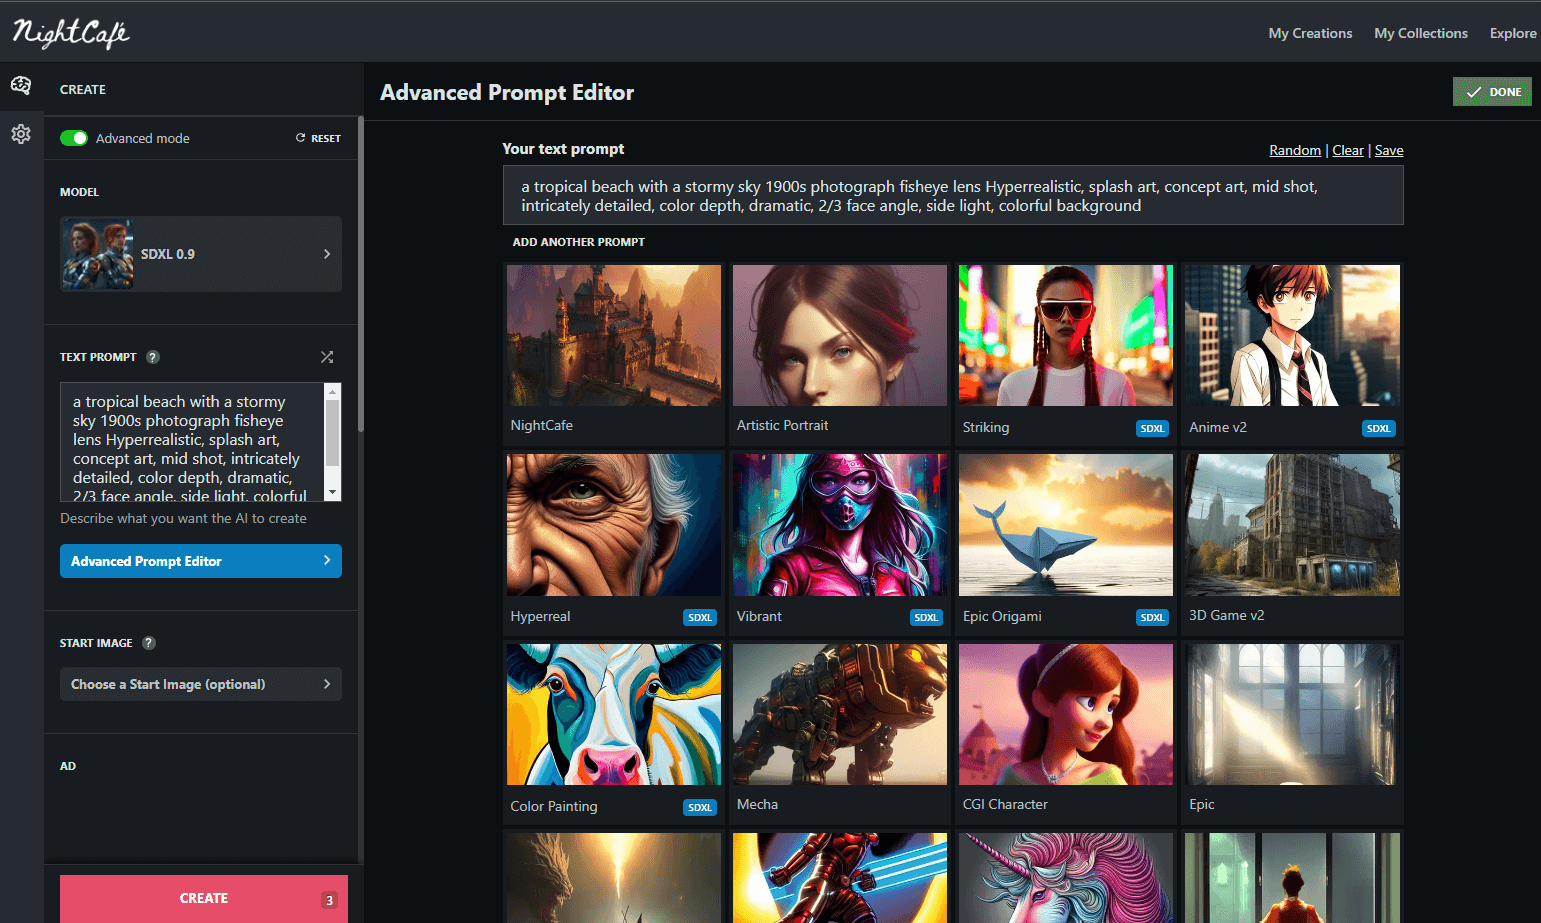Toggle Advanced mode switch off

click(74, 138)
